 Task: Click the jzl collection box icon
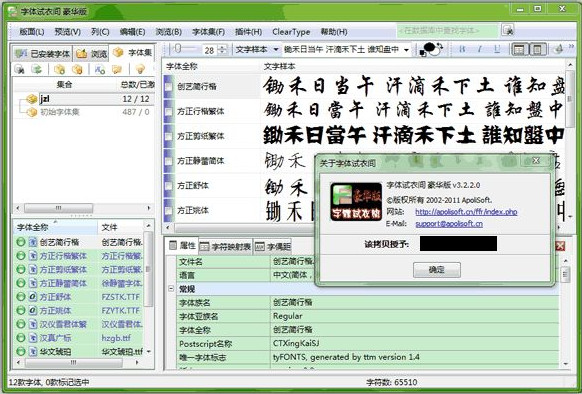click(32, 99)
